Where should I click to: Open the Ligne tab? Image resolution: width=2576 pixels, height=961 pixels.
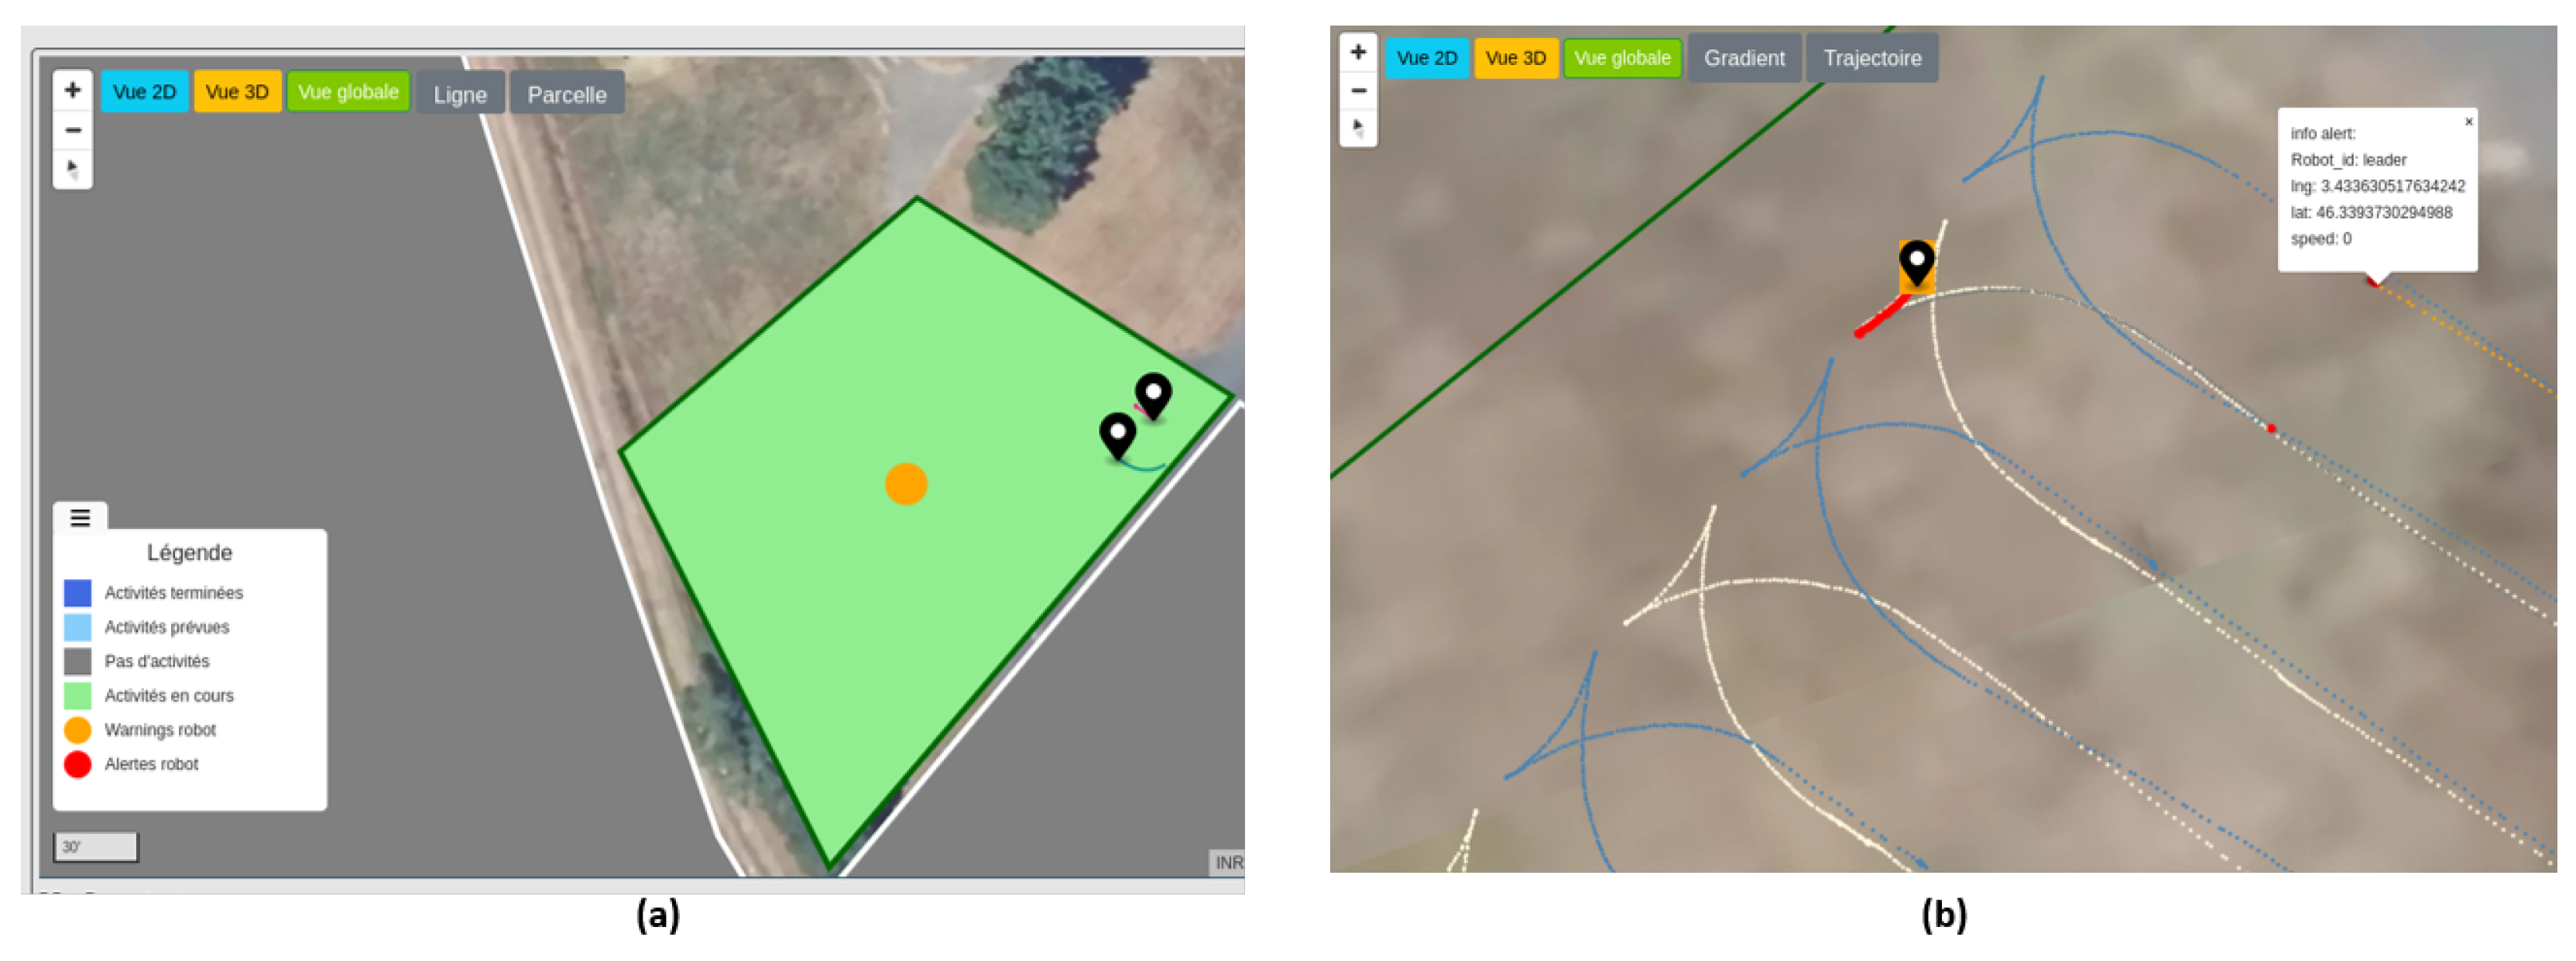(460, 94)
